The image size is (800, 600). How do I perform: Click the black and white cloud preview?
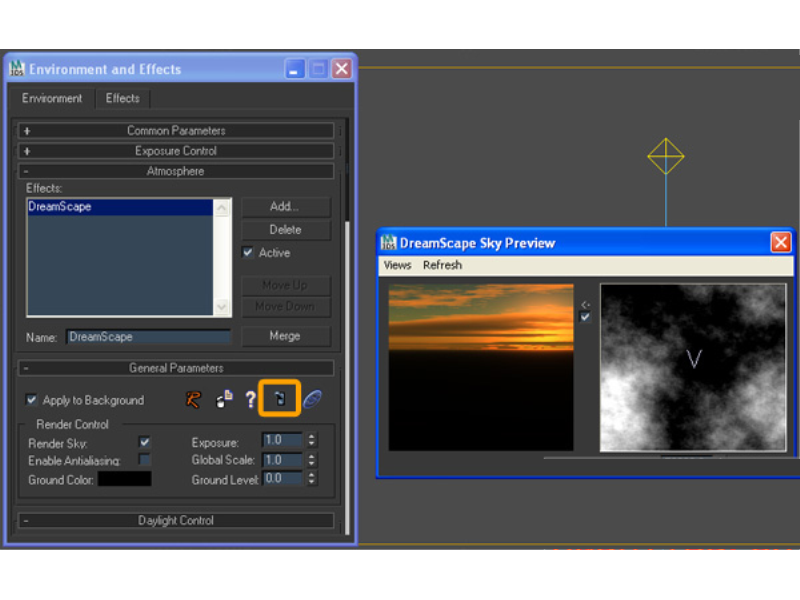tap(693, 367)
